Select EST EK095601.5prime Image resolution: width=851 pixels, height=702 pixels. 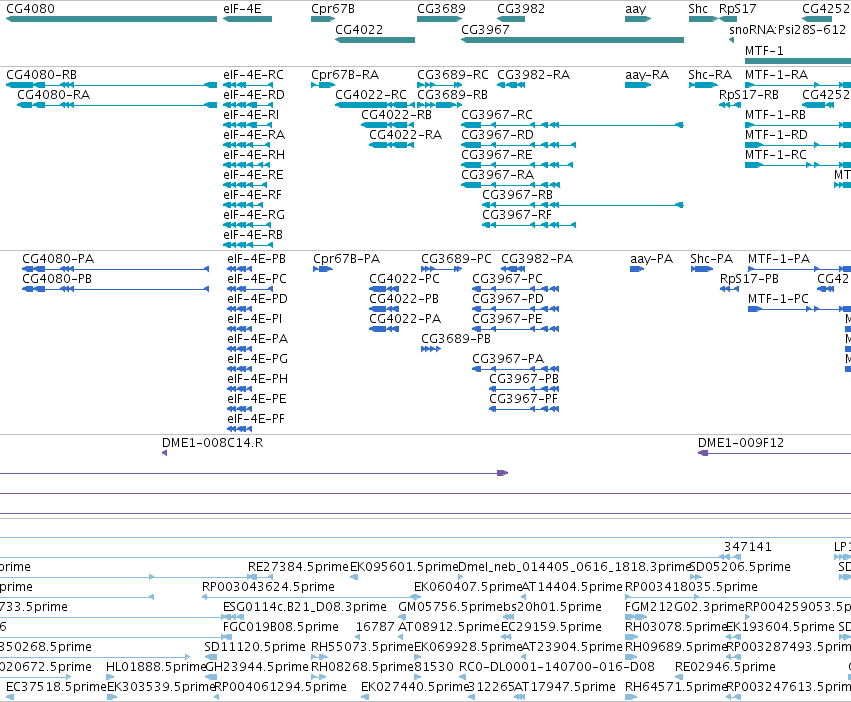[404, 567]
